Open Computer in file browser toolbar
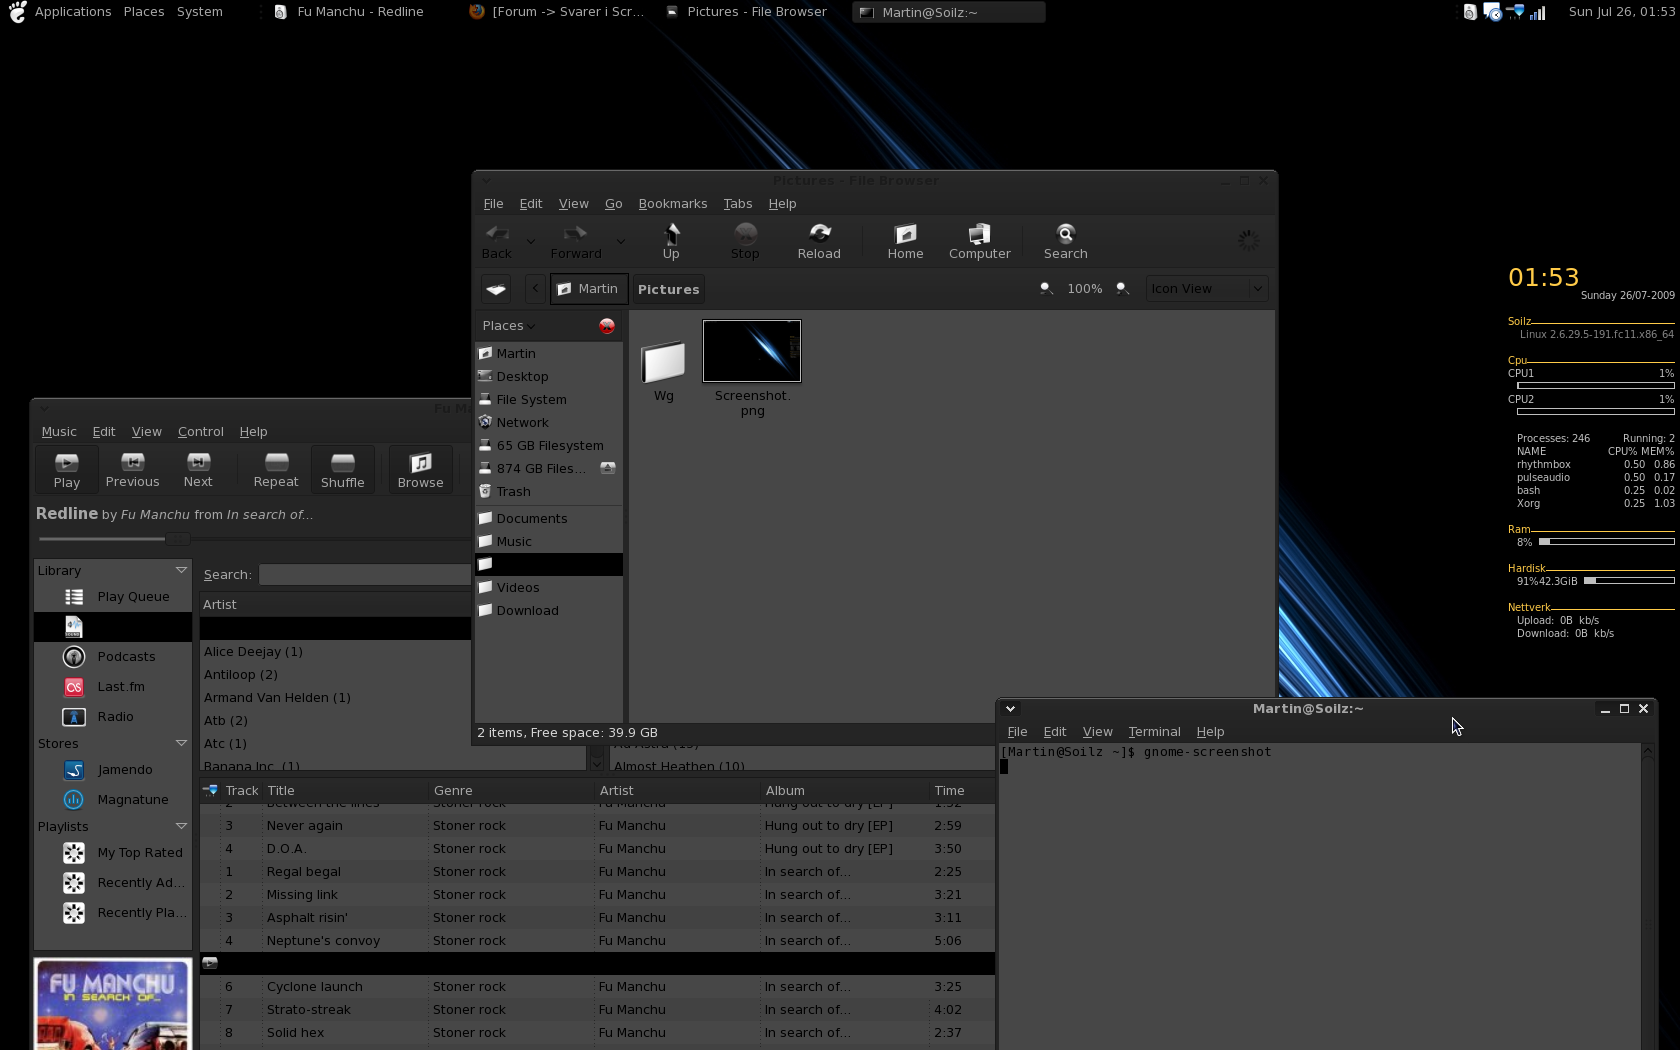This screenshot has height=1050, width=1680. click(980, 241)
